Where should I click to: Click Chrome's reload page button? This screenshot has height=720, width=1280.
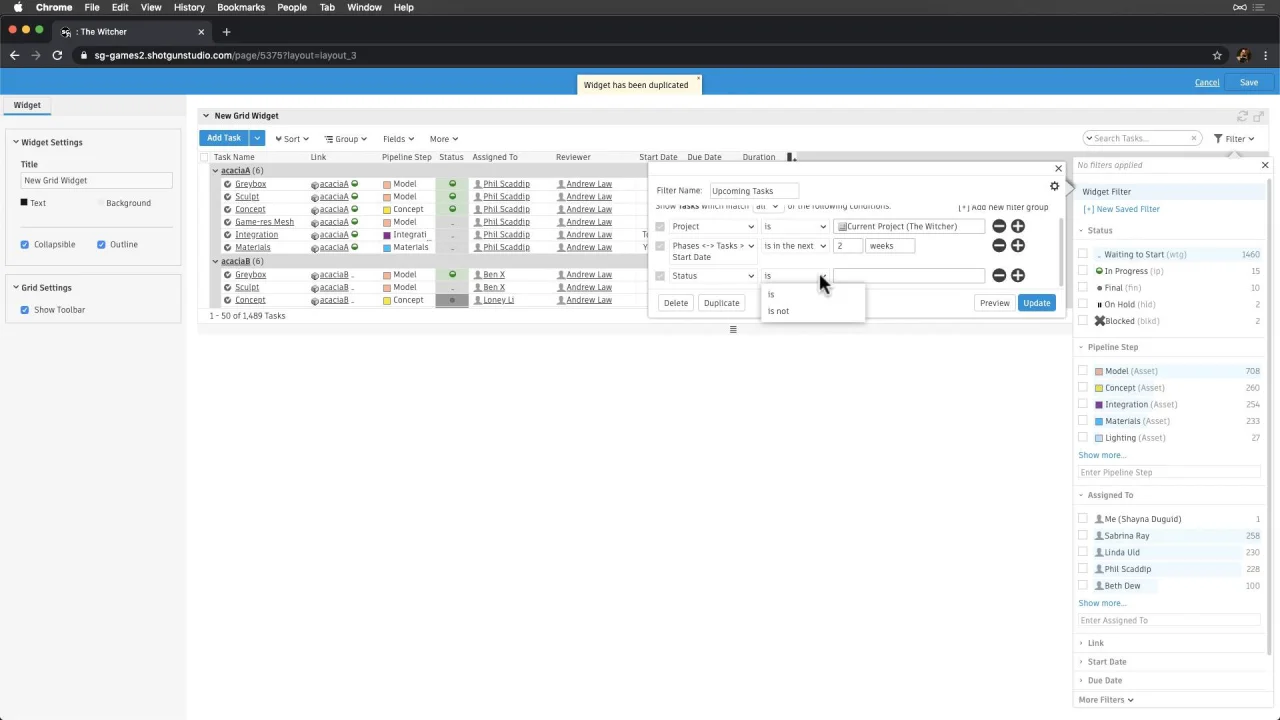tap(57, 55)
